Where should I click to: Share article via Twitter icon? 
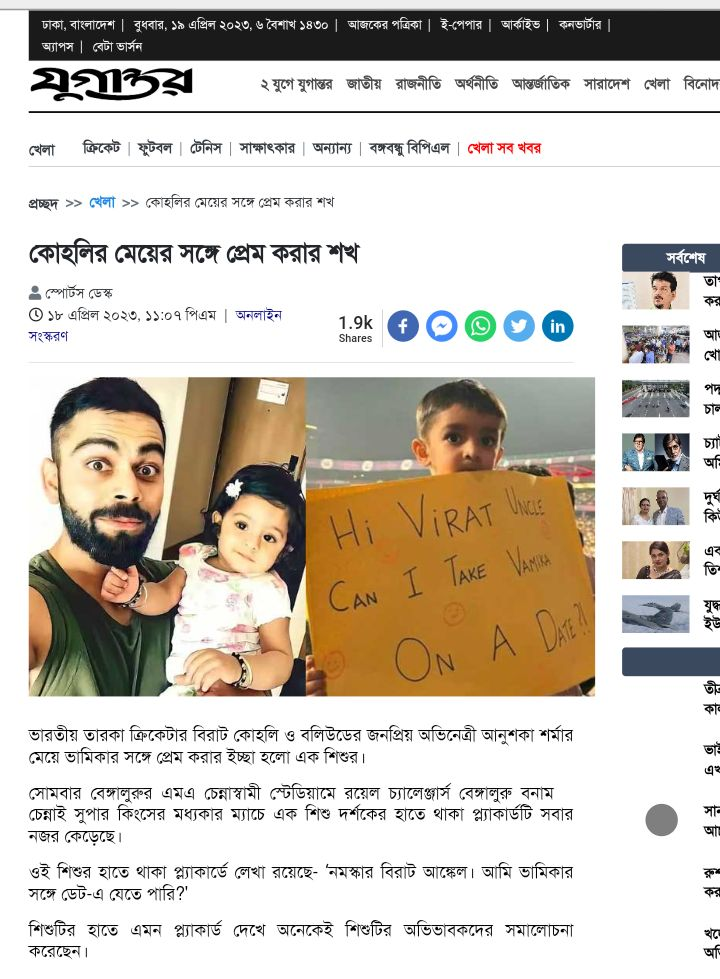519,326
